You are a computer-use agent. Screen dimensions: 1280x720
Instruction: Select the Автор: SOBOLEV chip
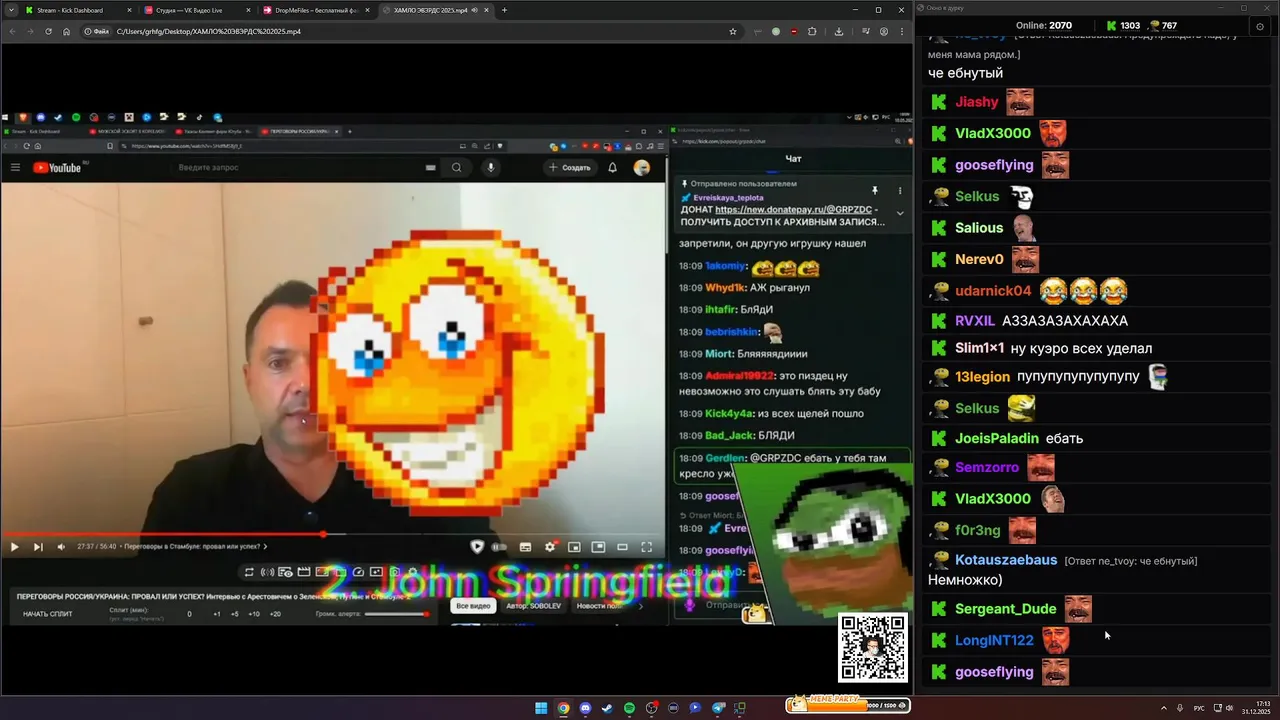click(533, 606)
